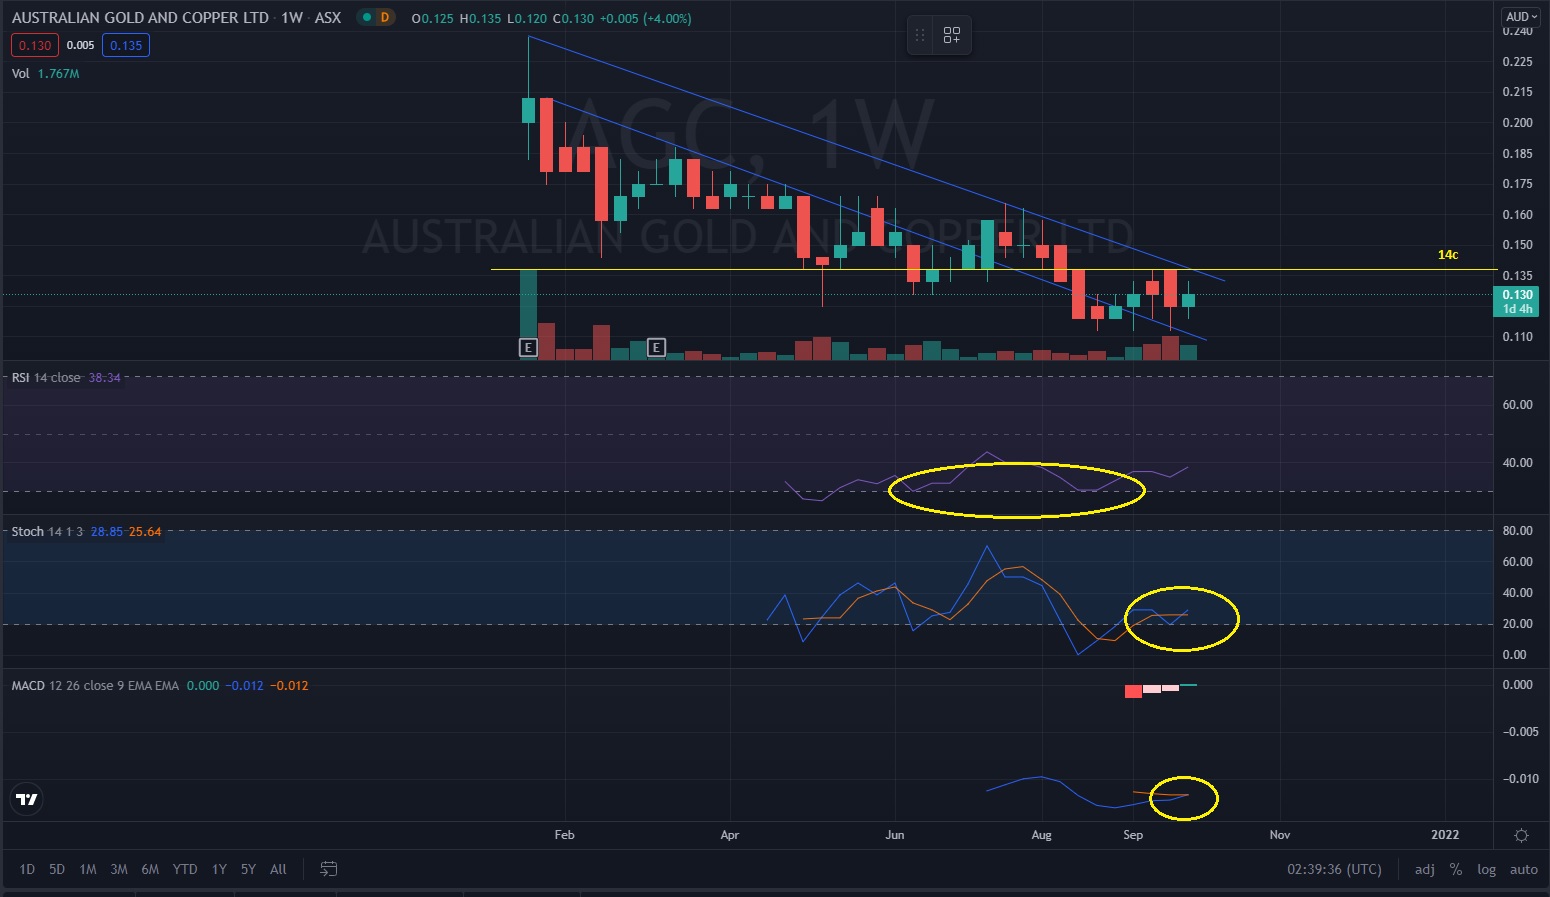Toggle log scale mode
The image size is (1550, 897).
tap(1487, 869)
